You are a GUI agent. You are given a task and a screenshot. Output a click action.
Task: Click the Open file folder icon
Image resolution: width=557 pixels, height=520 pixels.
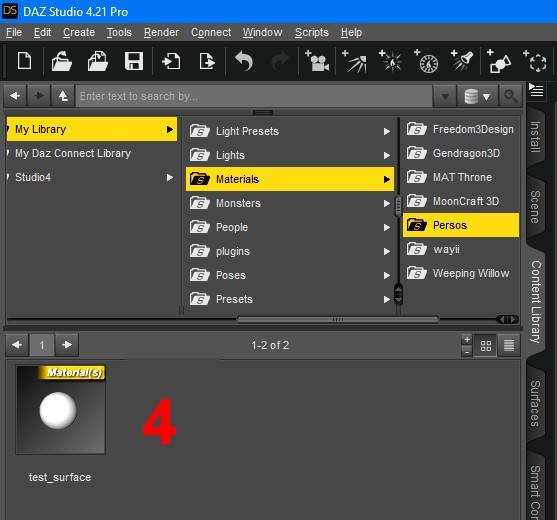61,61
